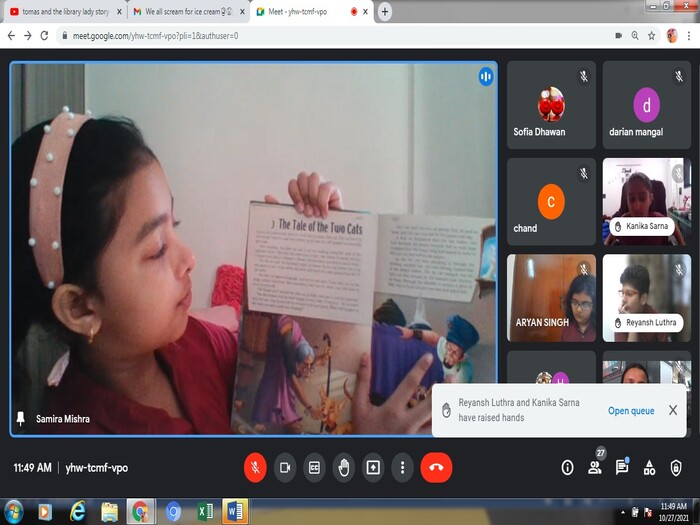The height and width of the screenshot is (525, 700).
Task: Open Word from the taskbar
Action: [x=235, y=512]
